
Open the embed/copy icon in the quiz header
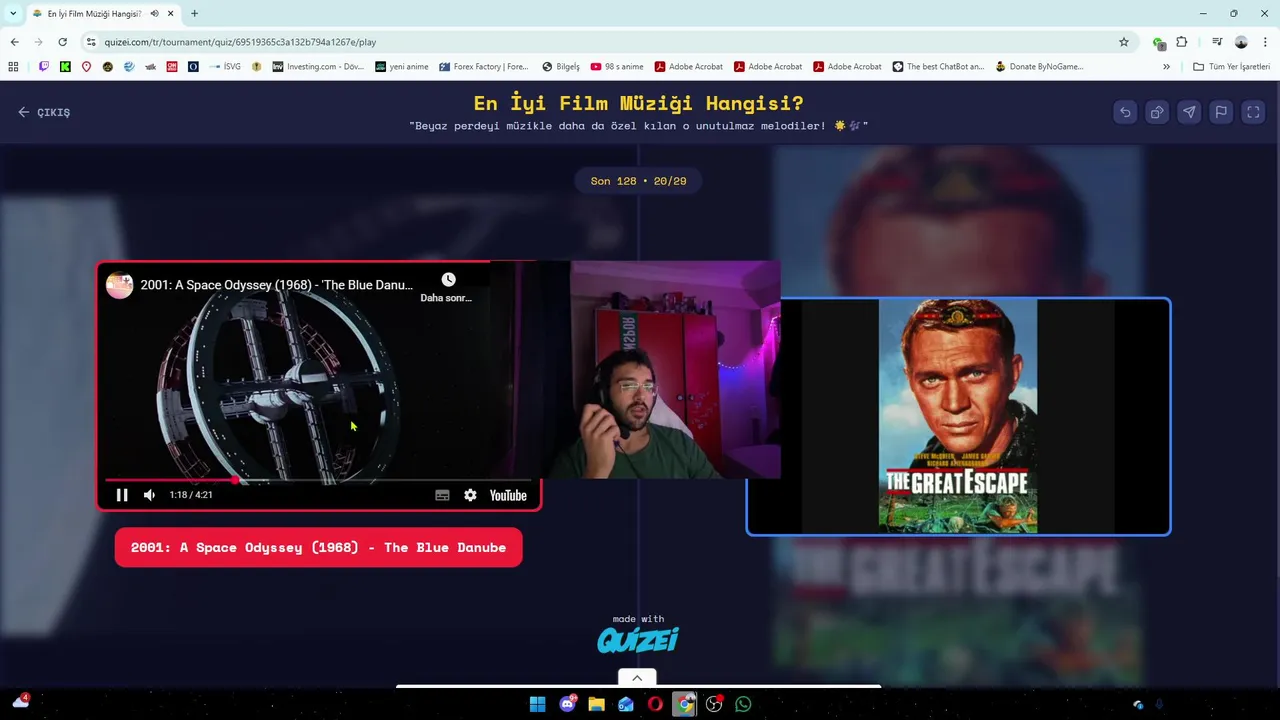pos(1157,112)
